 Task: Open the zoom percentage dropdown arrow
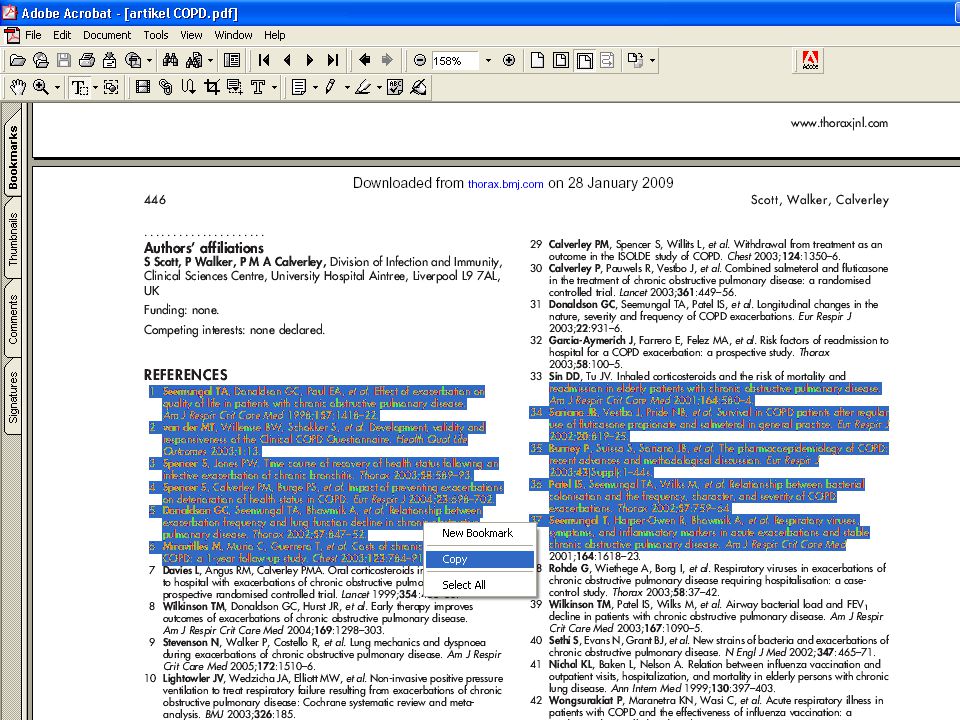(488, 61)
